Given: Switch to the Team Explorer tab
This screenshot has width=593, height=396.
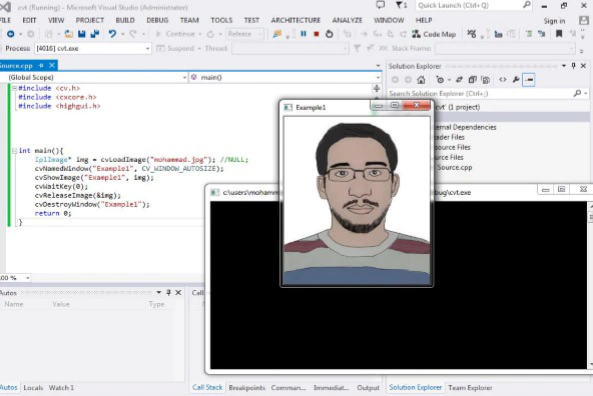Looking at the screenshot, I should (470, 388).
